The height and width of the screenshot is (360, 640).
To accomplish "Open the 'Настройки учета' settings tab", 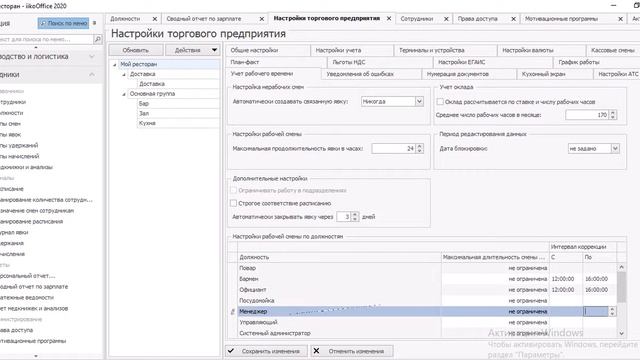I will [351, 50].
